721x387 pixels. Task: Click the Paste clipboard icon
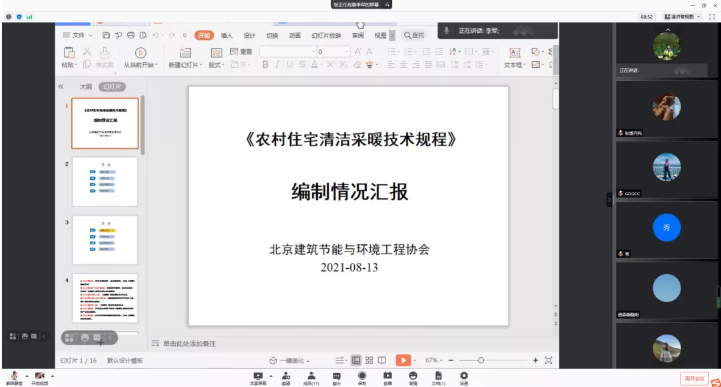tap(69, 52)
